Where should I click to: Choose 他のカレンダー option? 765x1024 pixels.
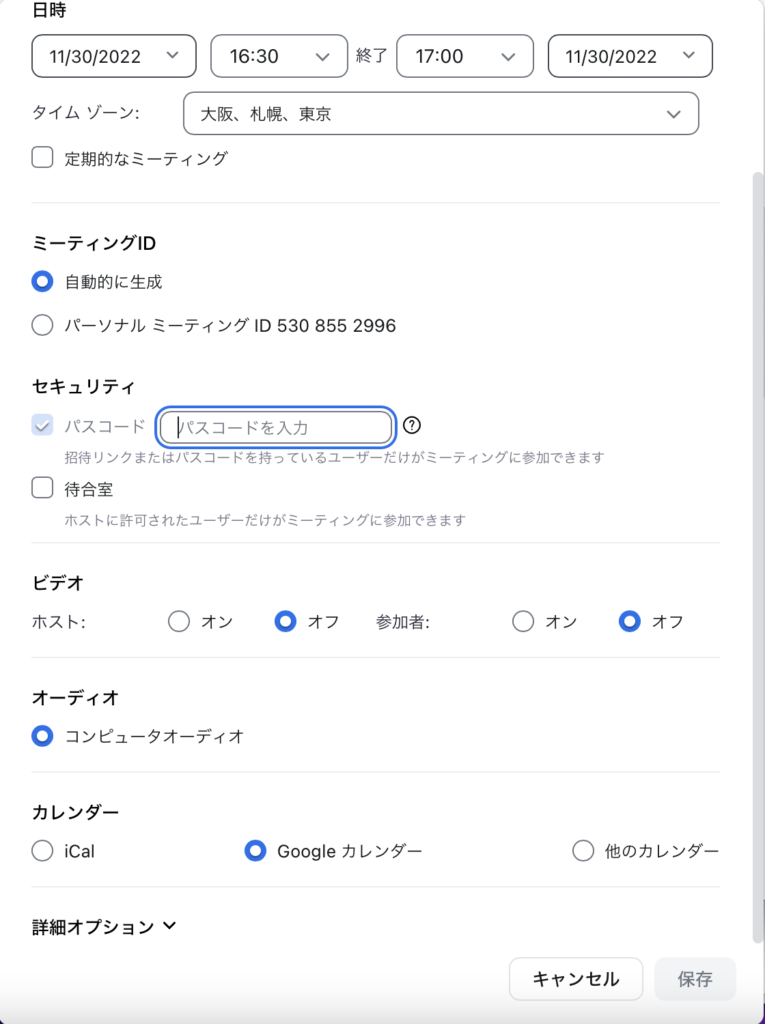click(583, 851)
